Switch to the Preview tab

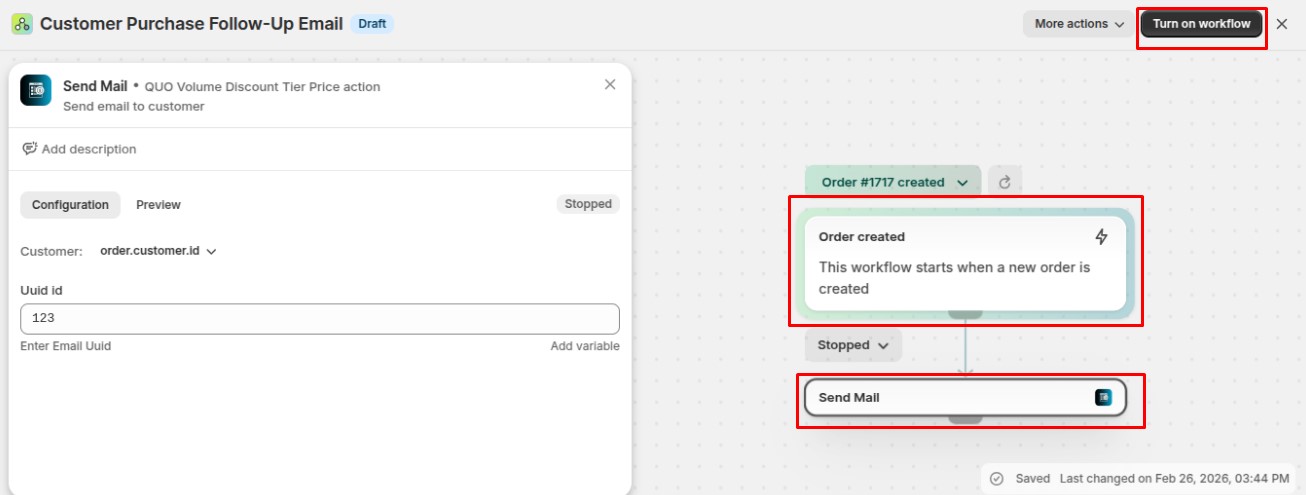click(x=158, y=205)
